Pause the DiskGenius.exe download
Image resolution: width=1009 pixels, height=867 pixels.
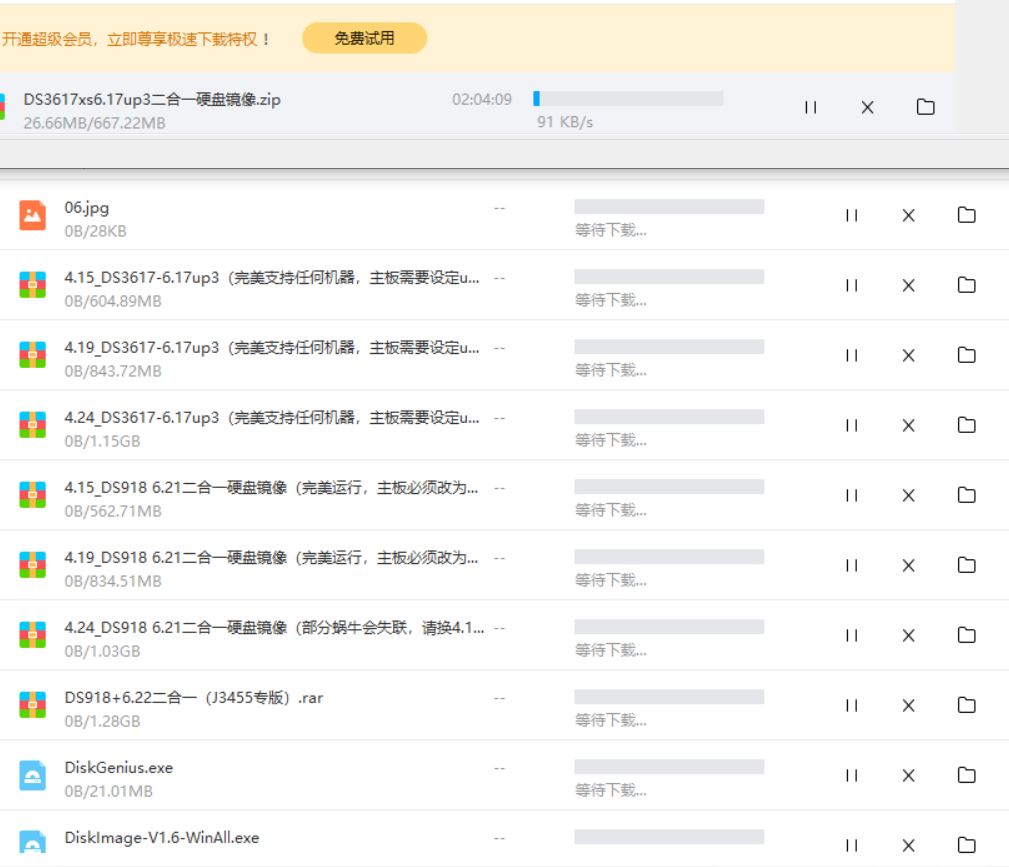851,776
